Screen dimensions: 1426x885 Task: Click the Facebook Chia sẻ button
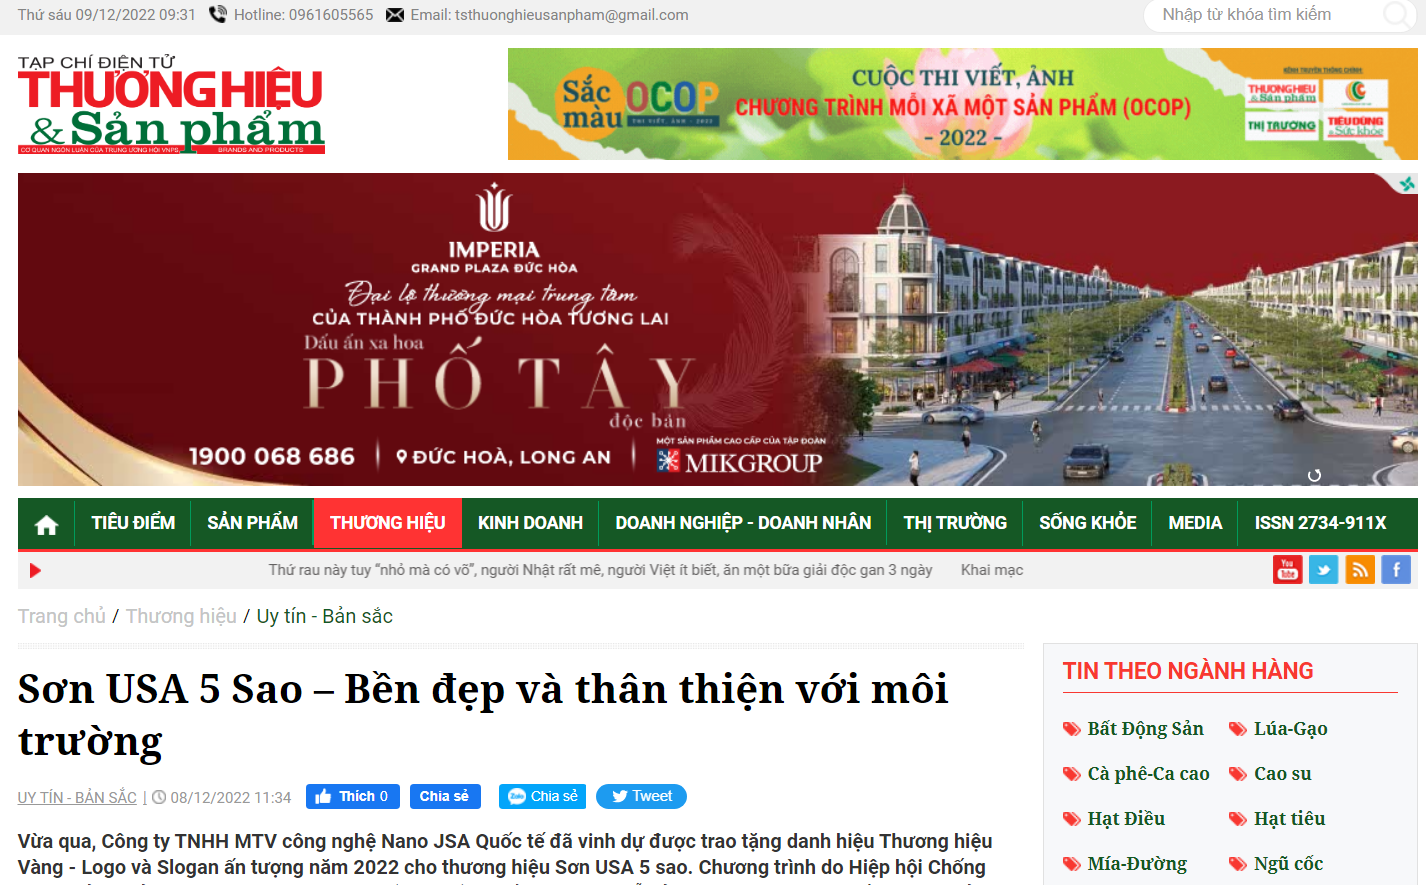click(444, 797)
